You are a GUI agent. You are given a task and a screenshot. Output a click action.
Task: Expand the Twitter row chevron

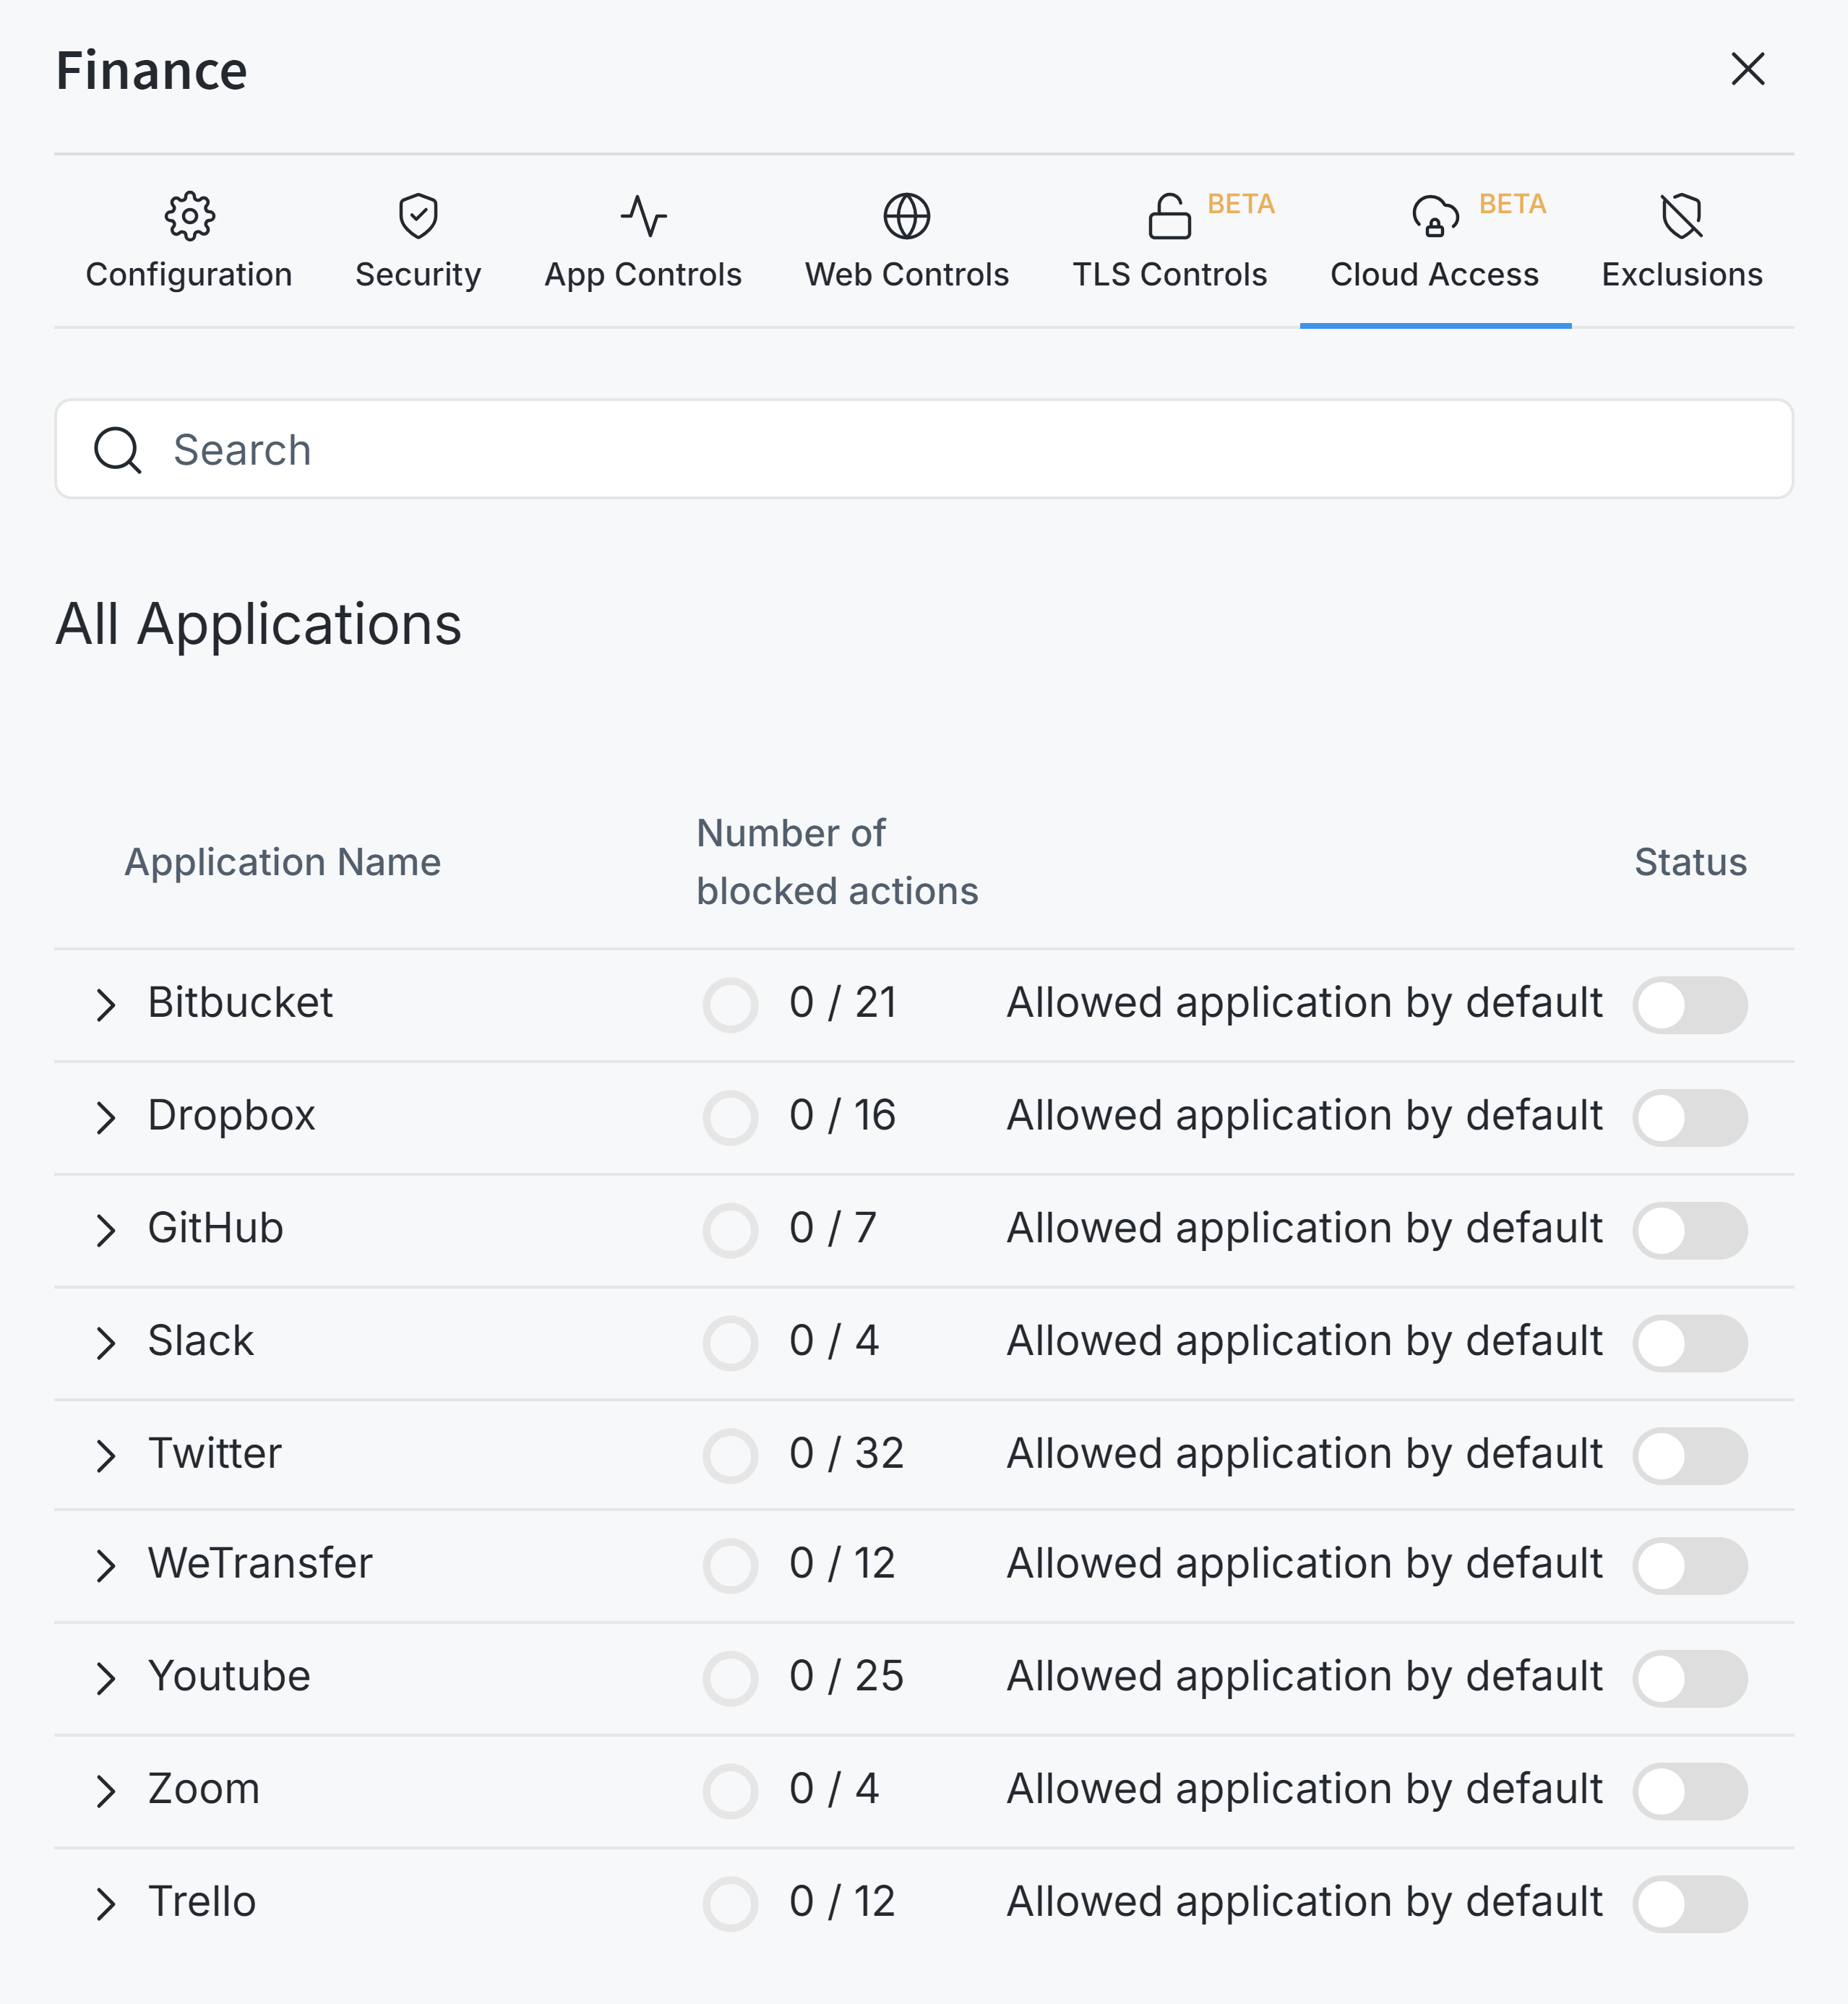[x=106, y=1455]
